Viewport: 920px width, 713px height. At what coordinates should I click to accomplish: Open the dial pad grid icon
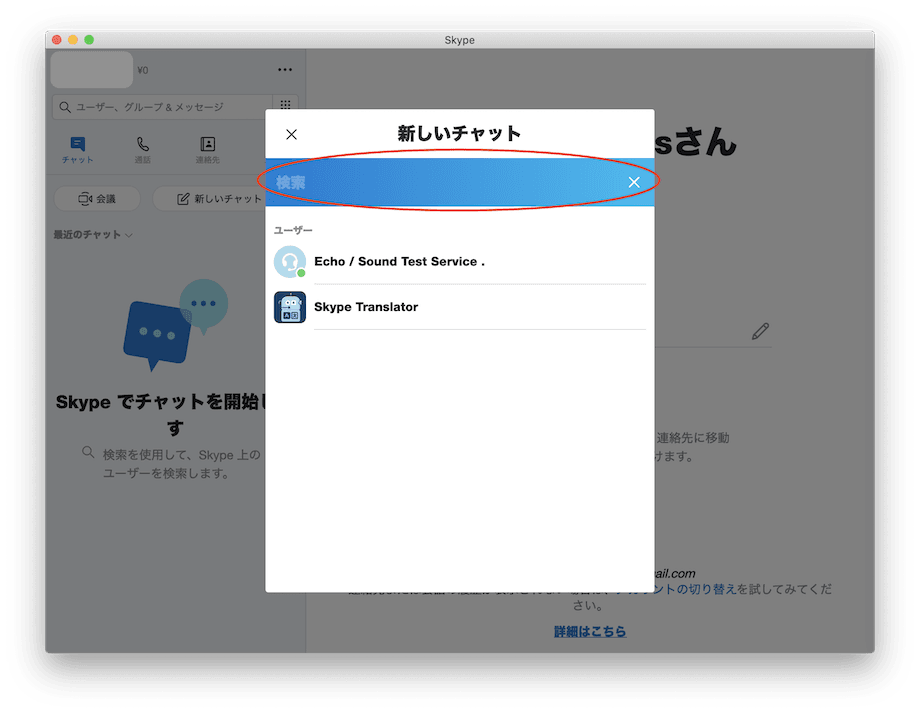286,105
